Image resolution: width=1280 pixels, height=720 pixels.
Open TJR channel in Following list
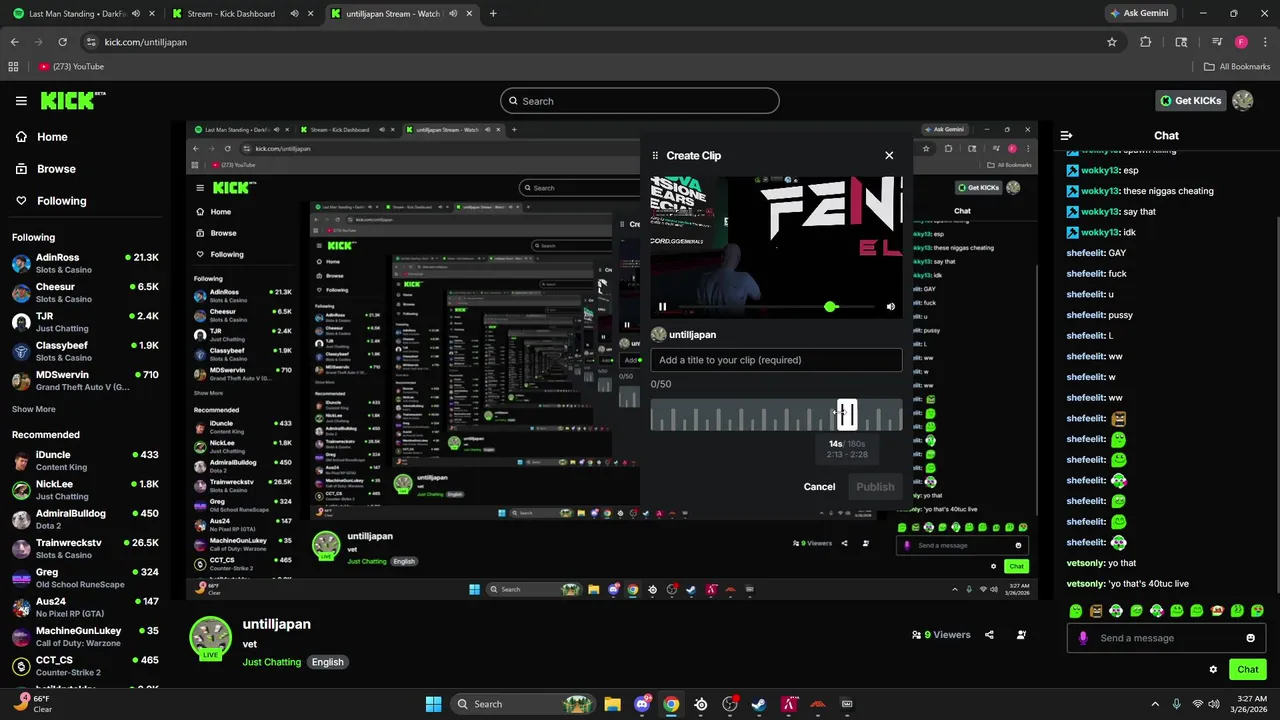tap(85, 322)
